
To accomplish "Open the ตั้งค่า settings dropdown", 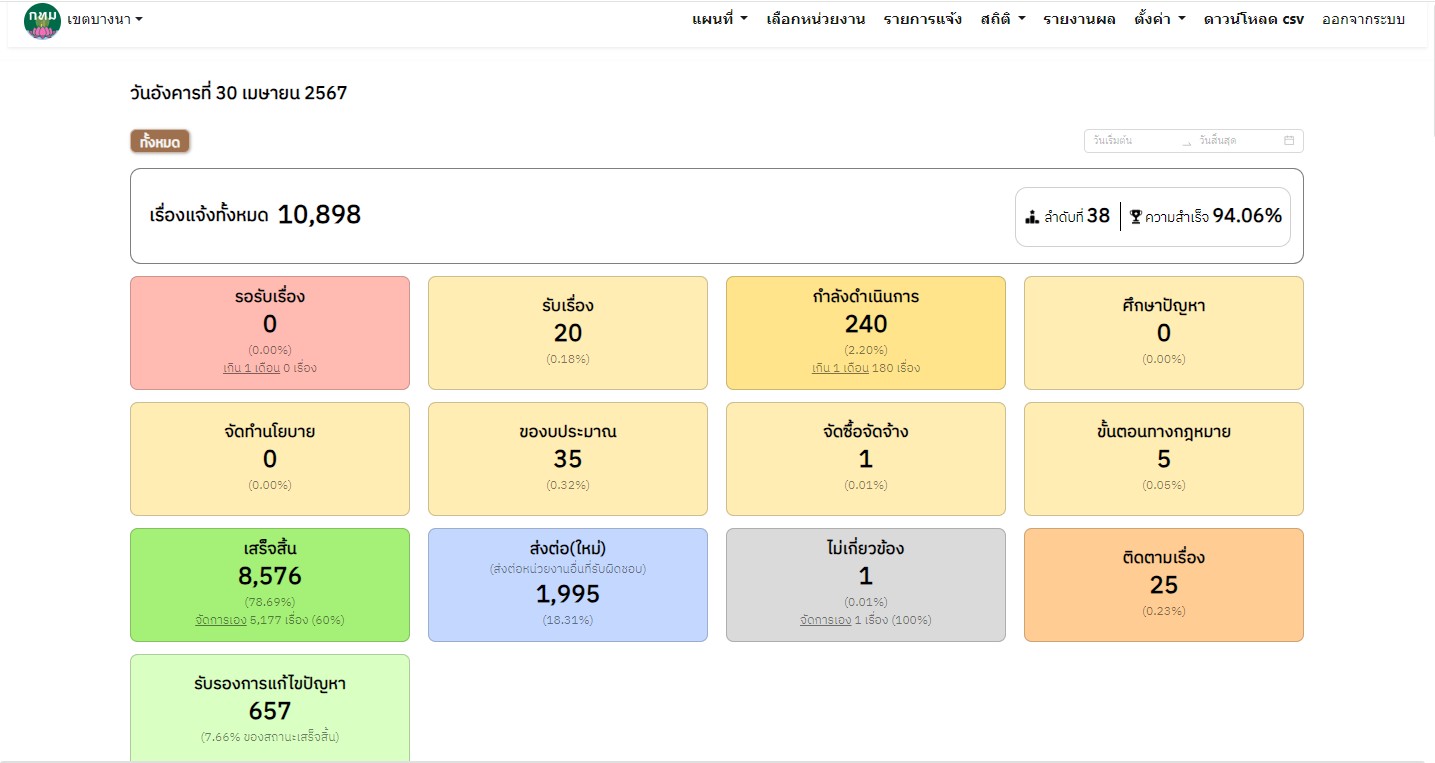I will point(1160,19).
